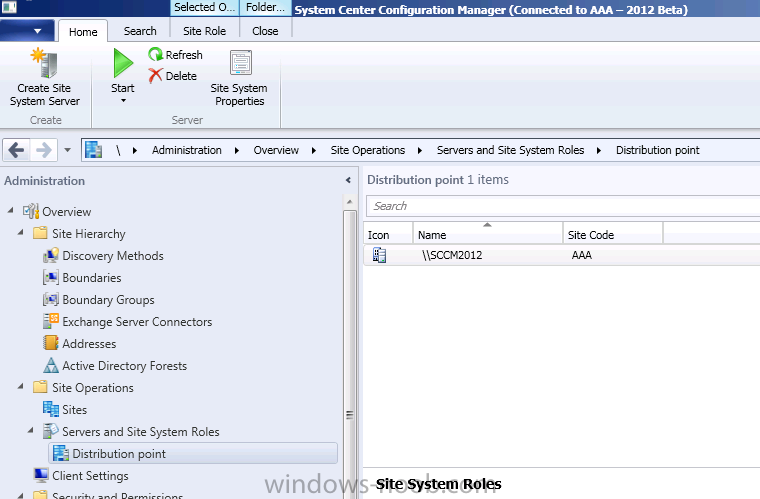Click the green Start arrow icon
Image resolution: width=760 pixels, height=499 pixels.
pyautogui.click(x=123, y=63)
